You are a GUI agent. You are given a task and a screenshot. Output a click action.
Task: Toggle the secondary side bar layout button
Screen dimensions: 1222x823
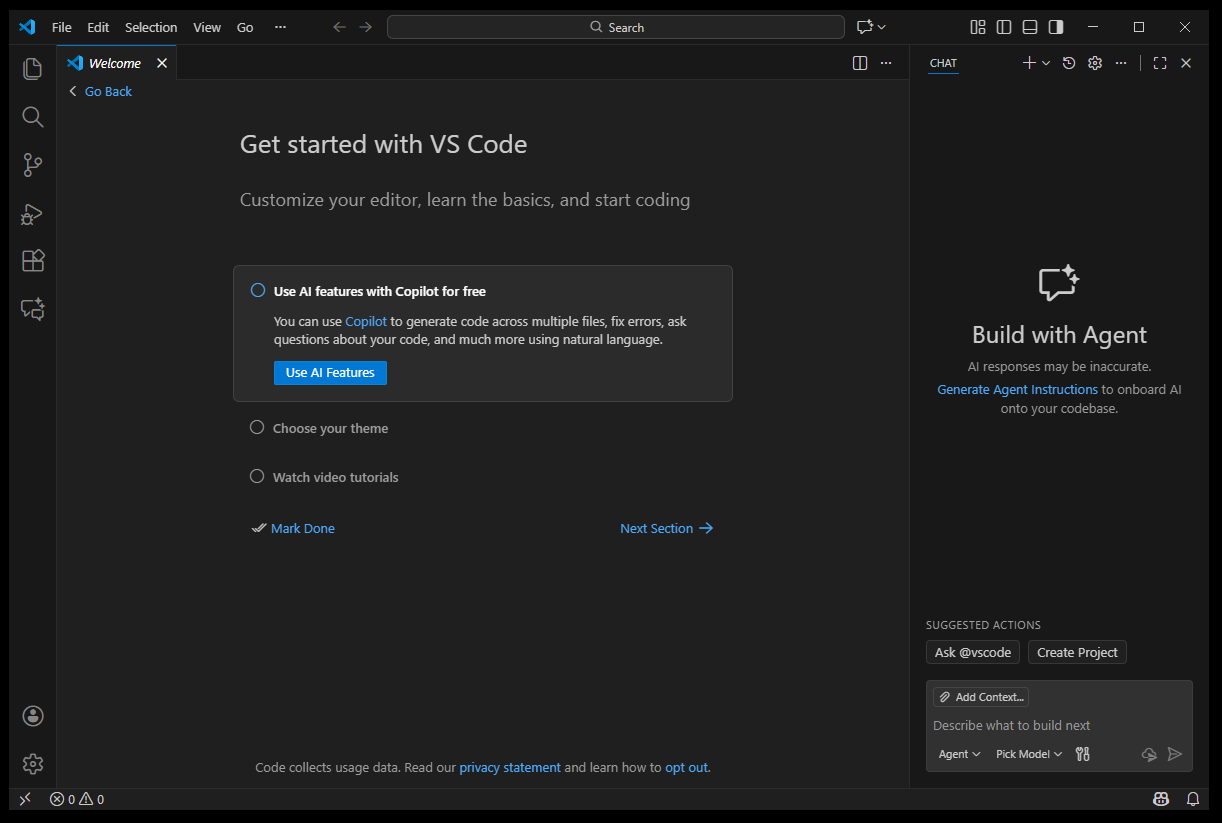coord(1056,27)
